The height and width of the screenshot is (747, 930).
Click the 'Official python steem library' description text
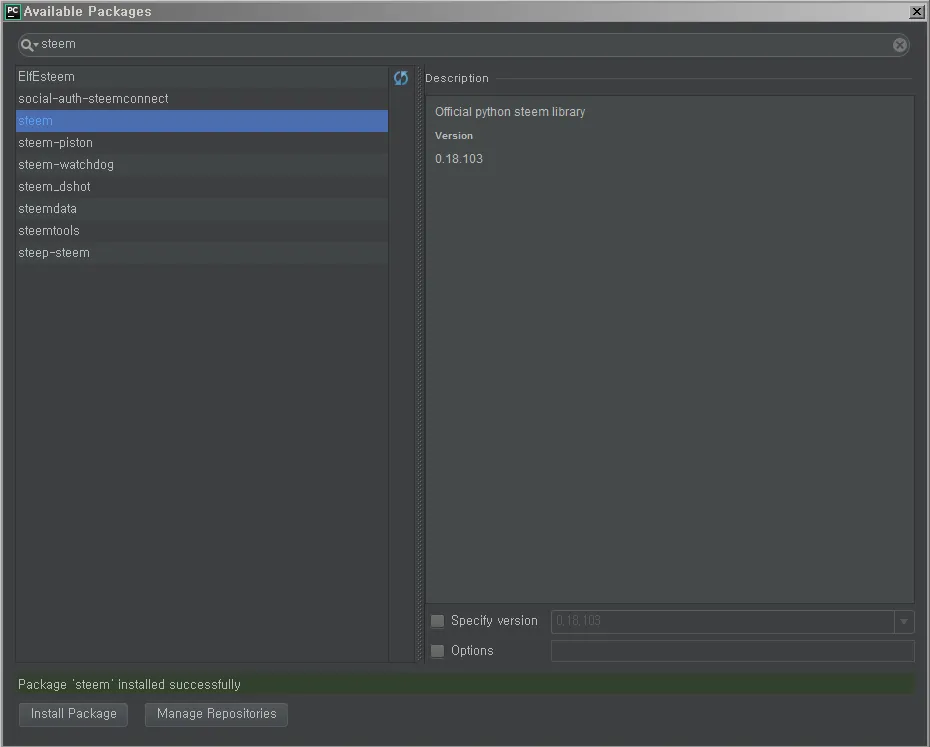509,112
